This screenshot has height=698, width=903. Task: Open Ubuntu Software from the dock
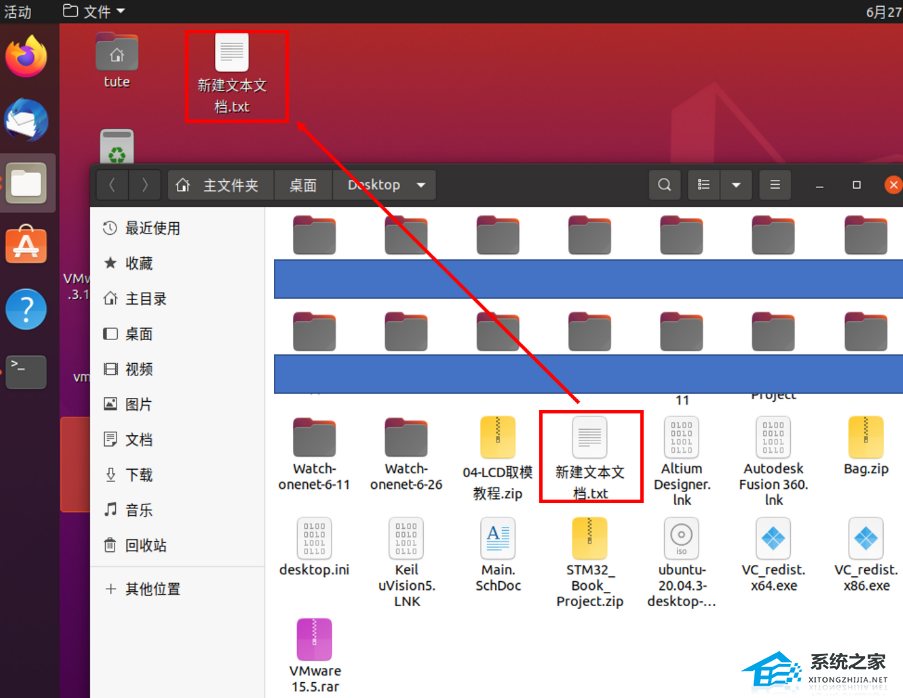click(x=26, y=246)
